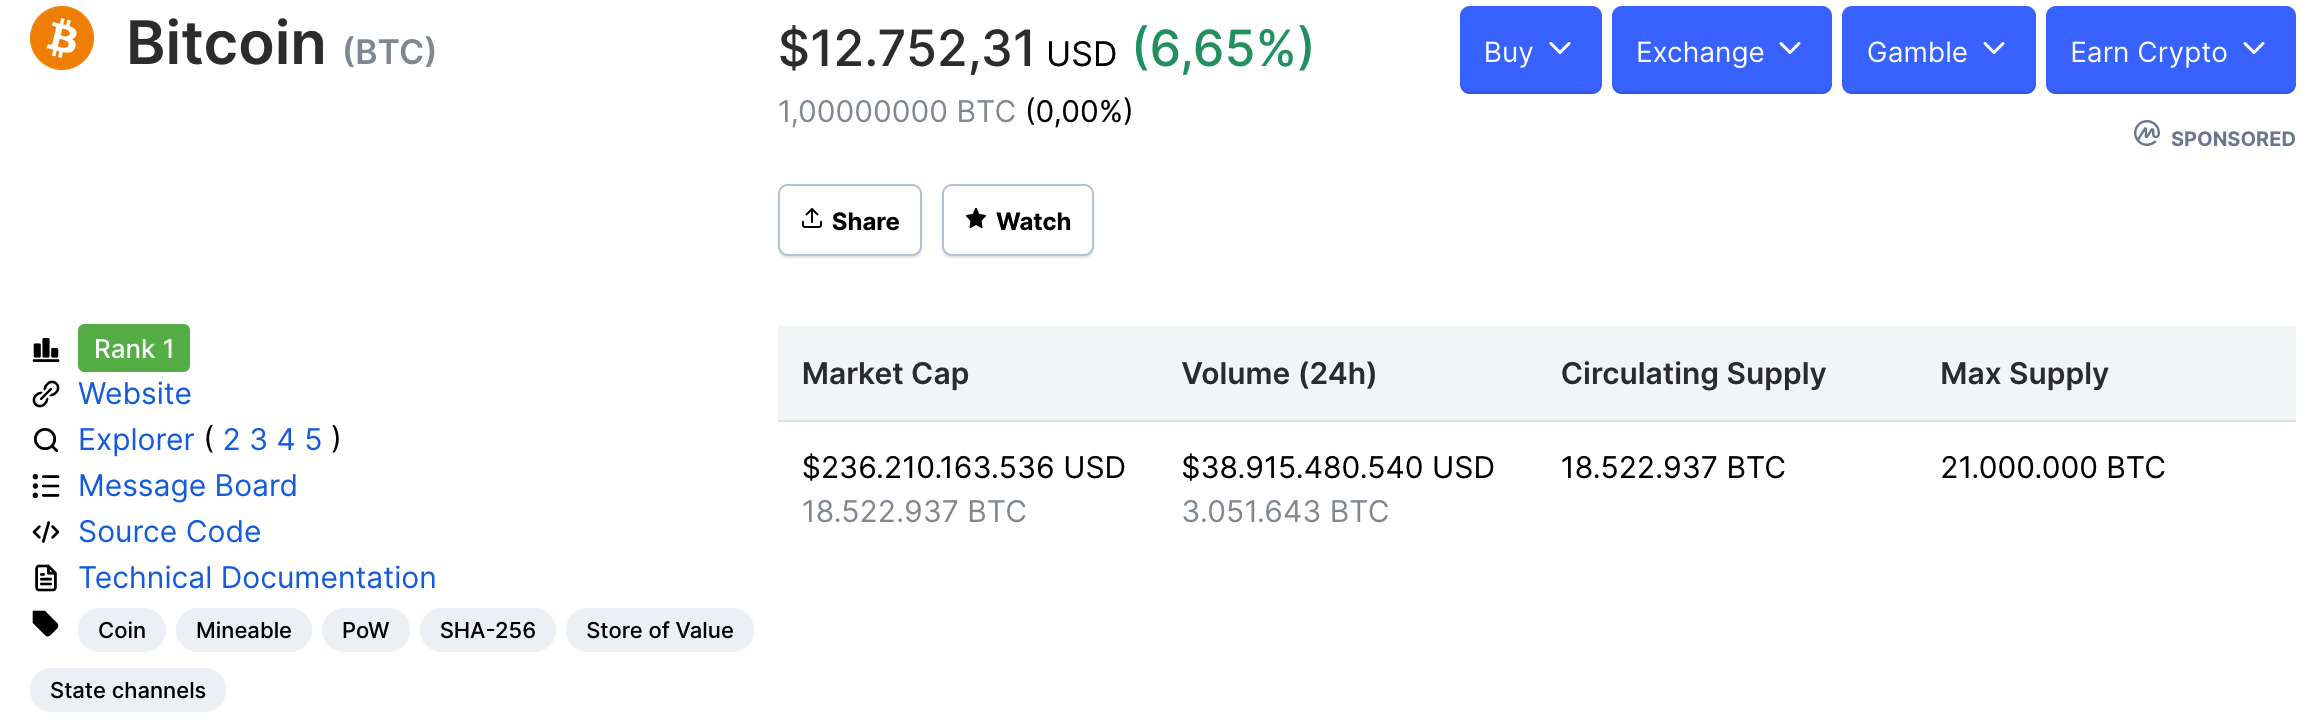Click the list icon next to Message Board

click(46, 485)
